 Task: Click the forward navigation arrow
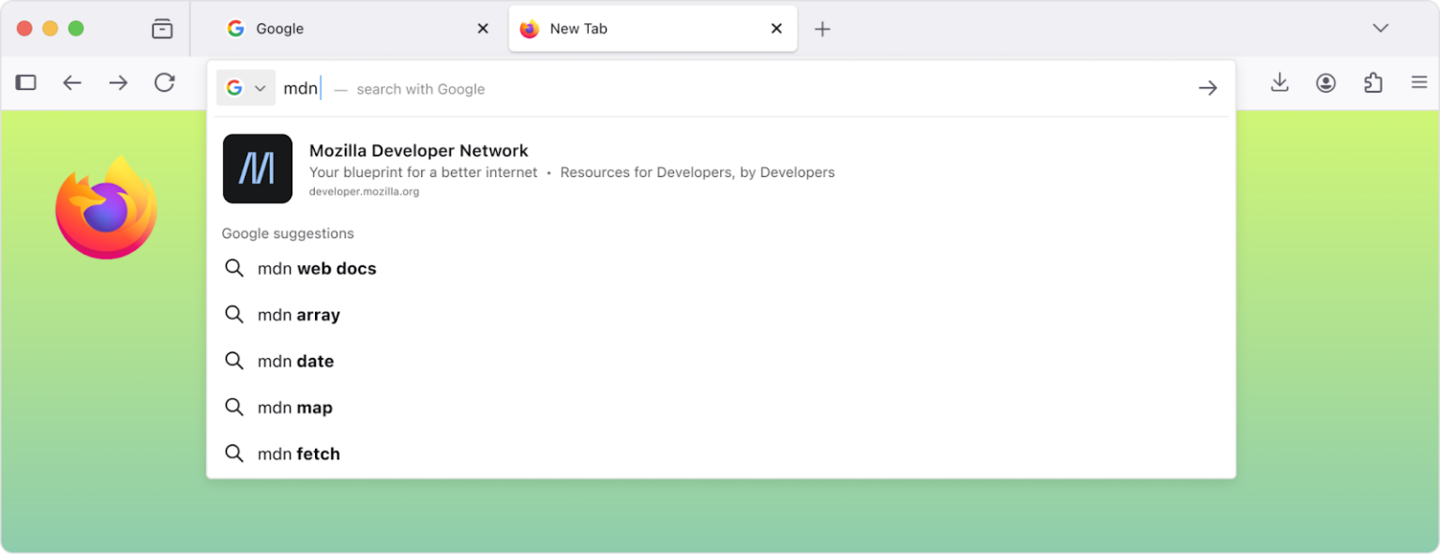point(118,83)
